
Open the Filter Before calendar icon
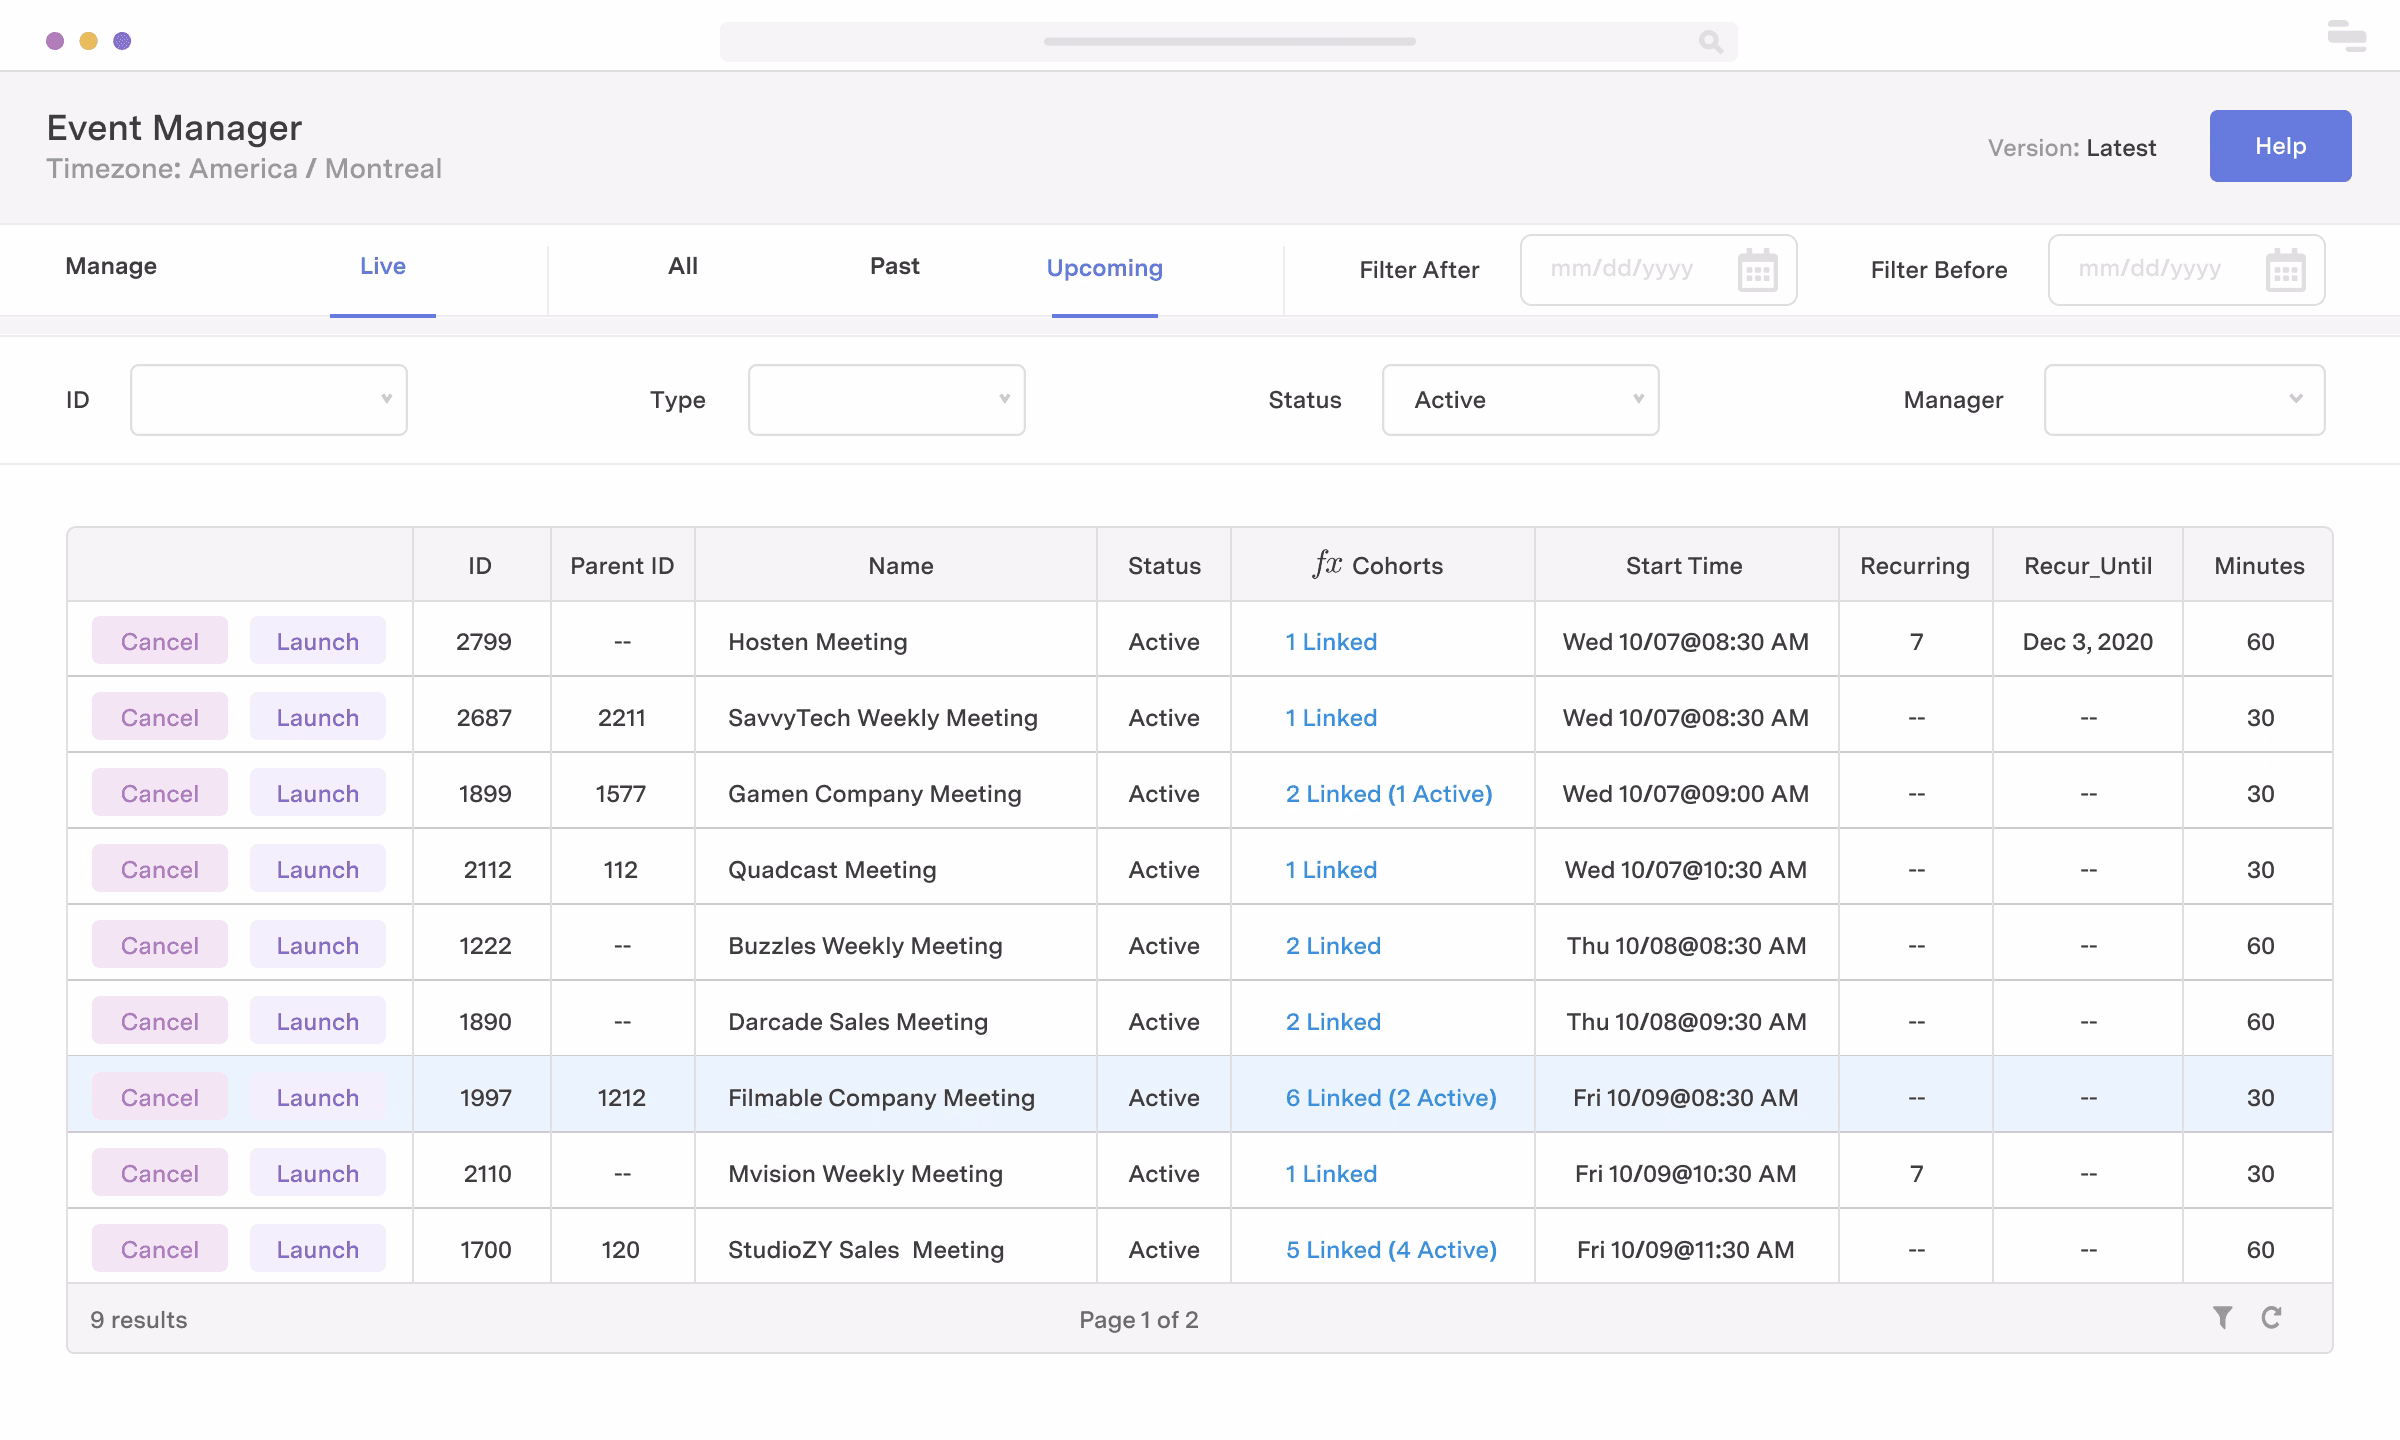(x=2285, y=271)
